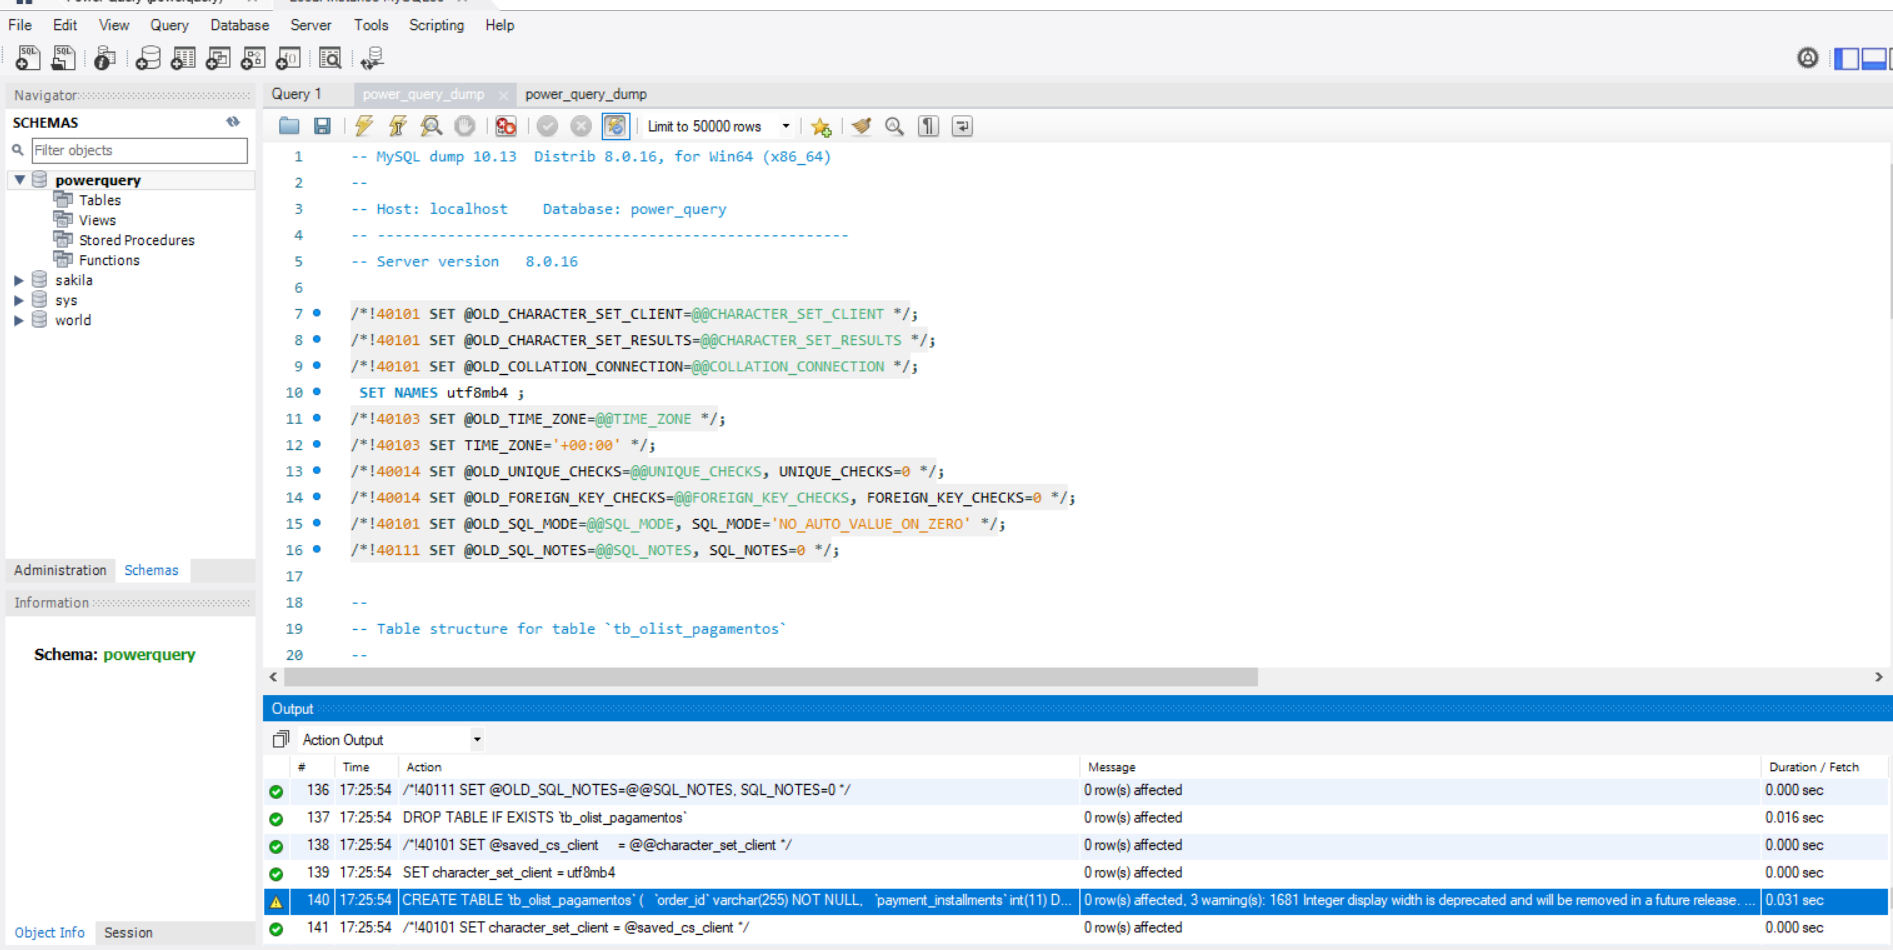The height and width of the screenshot is (950, 1893).
Task: Close the active power_query_dump tab
Action: tap(503, 95)
